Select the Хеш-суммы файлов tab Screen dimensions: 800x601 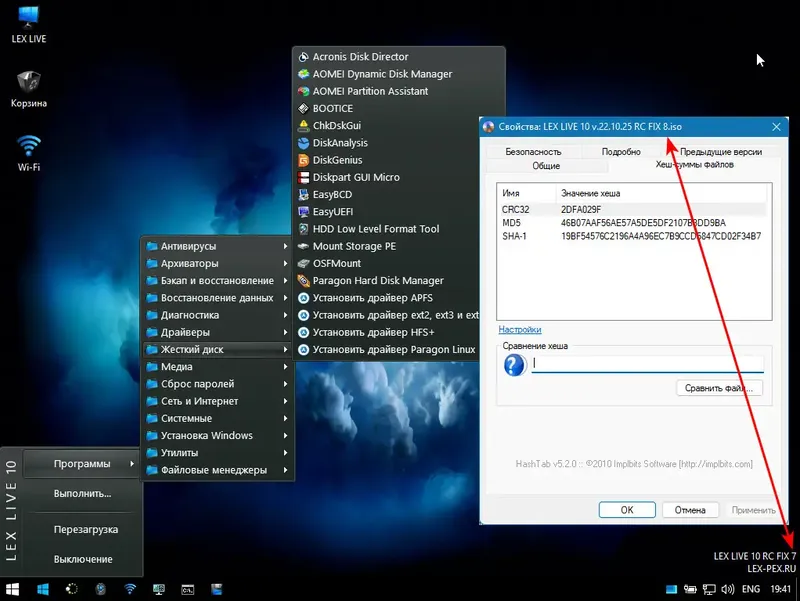click(694, 164)
